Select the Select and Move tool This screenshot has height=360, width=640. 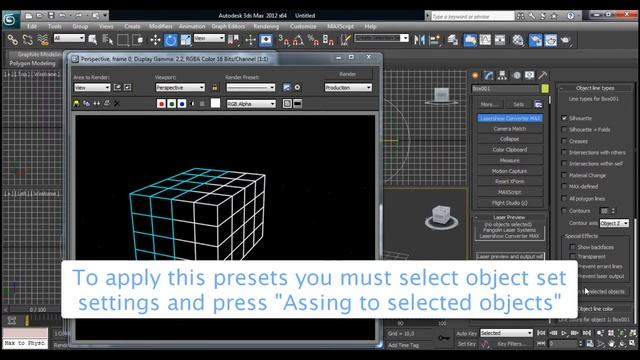tap(155, 40)
